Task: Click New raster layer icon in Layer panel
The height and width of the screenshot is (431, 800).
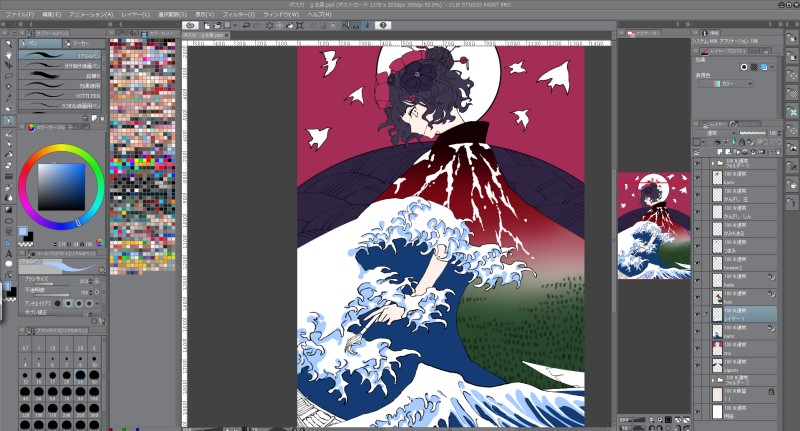Action: 720,152
